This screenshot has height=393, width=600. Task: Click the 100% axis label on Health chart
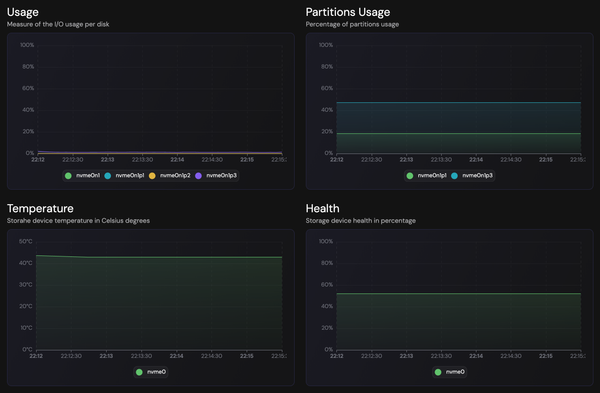(x=326, y=241)
